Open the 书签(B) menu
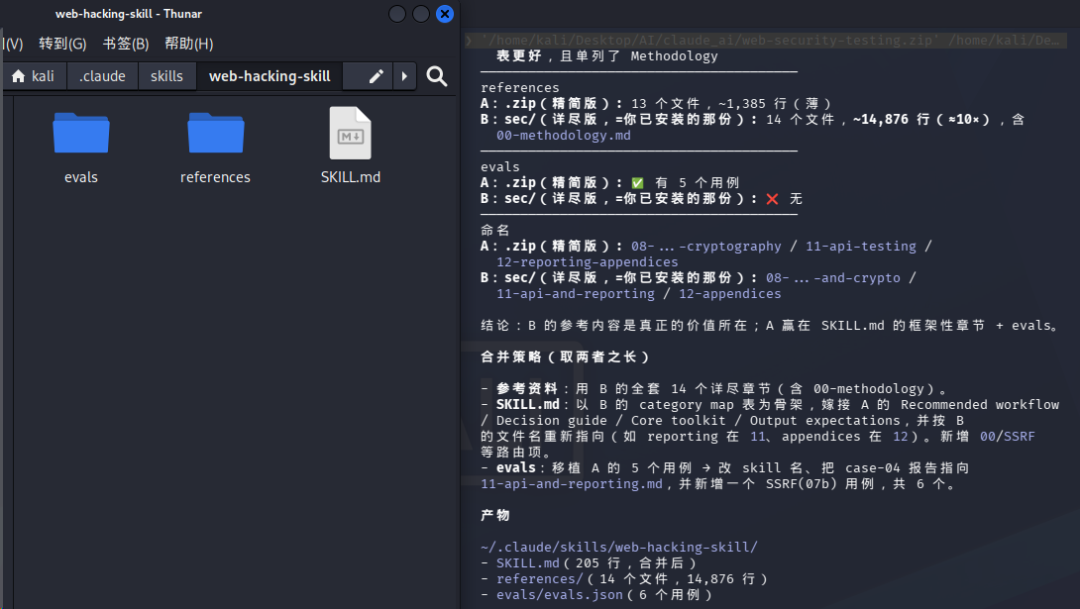 coord(125,43)
